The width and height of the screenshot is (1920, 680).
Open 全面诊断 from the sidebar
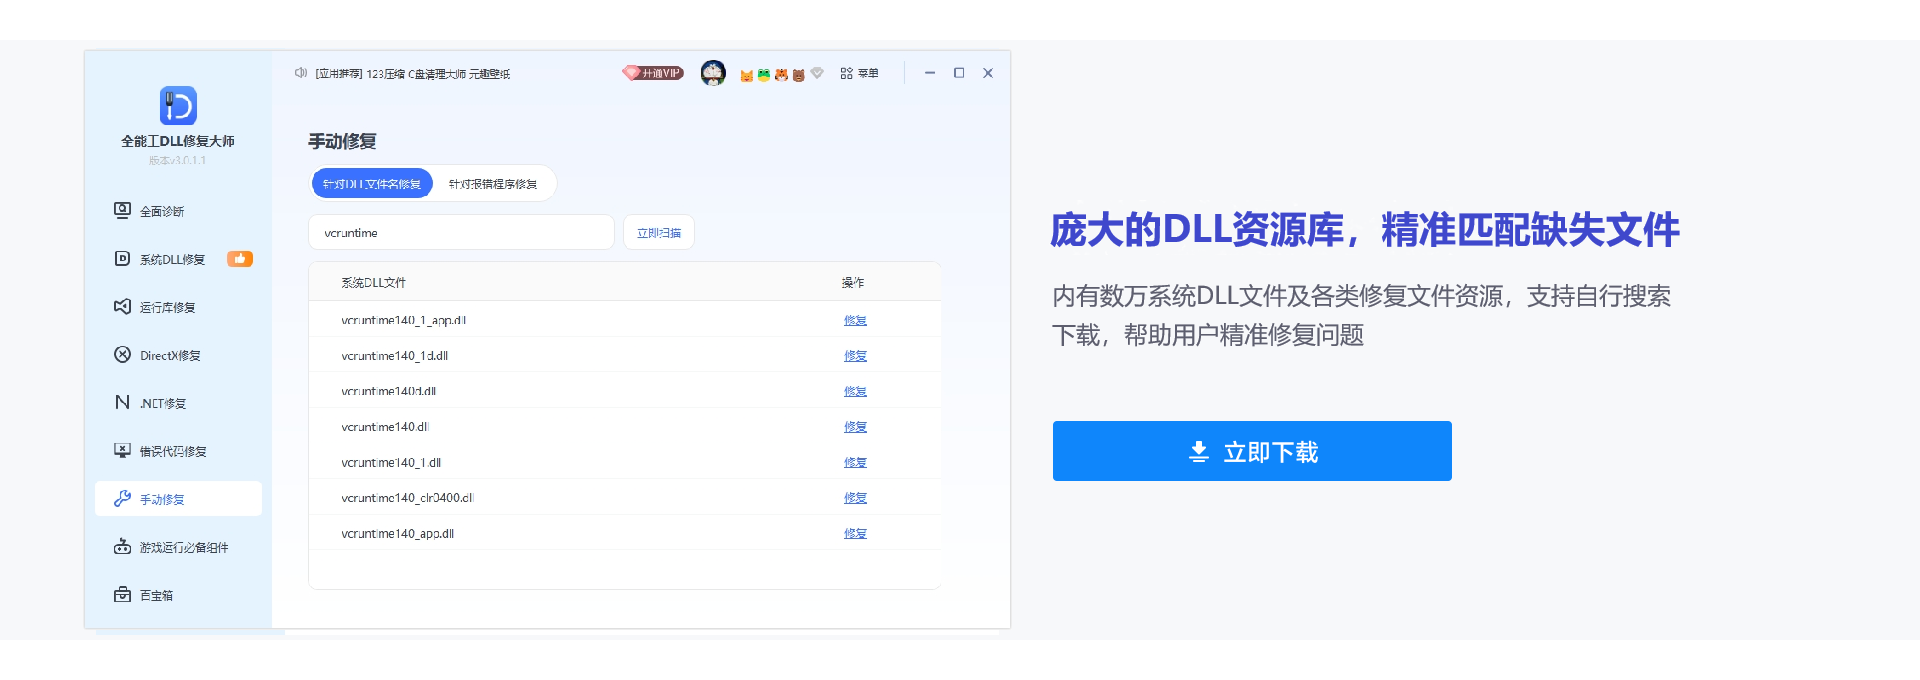click(x=162, y=211)
